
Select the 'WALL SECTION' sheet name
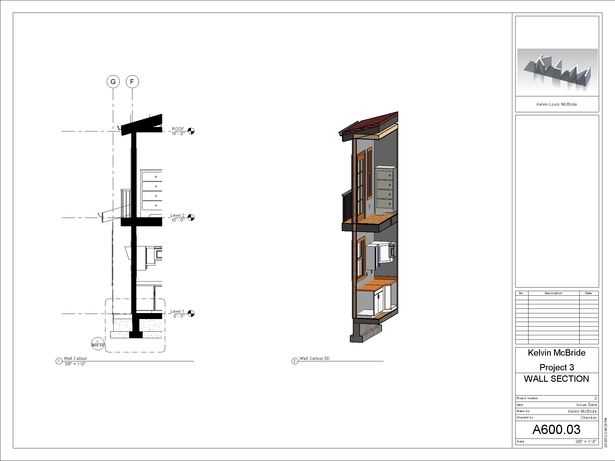[x=557, y=379]
